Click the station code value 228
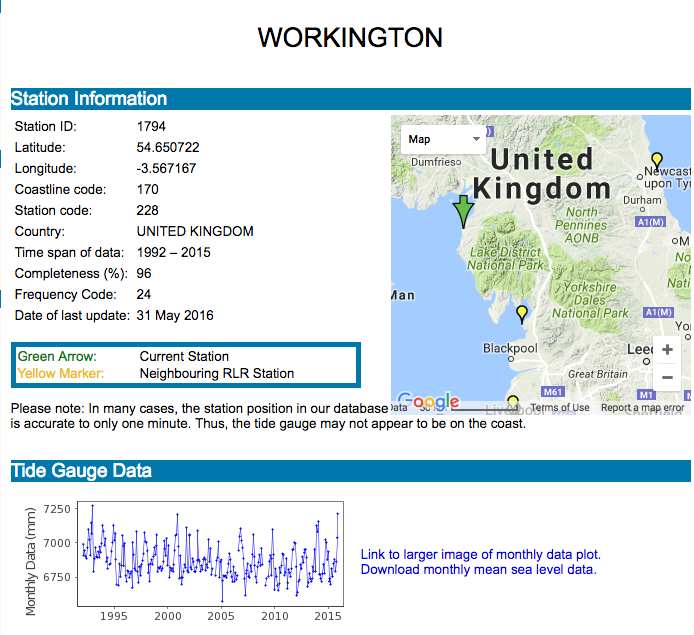 click(147, 210)
